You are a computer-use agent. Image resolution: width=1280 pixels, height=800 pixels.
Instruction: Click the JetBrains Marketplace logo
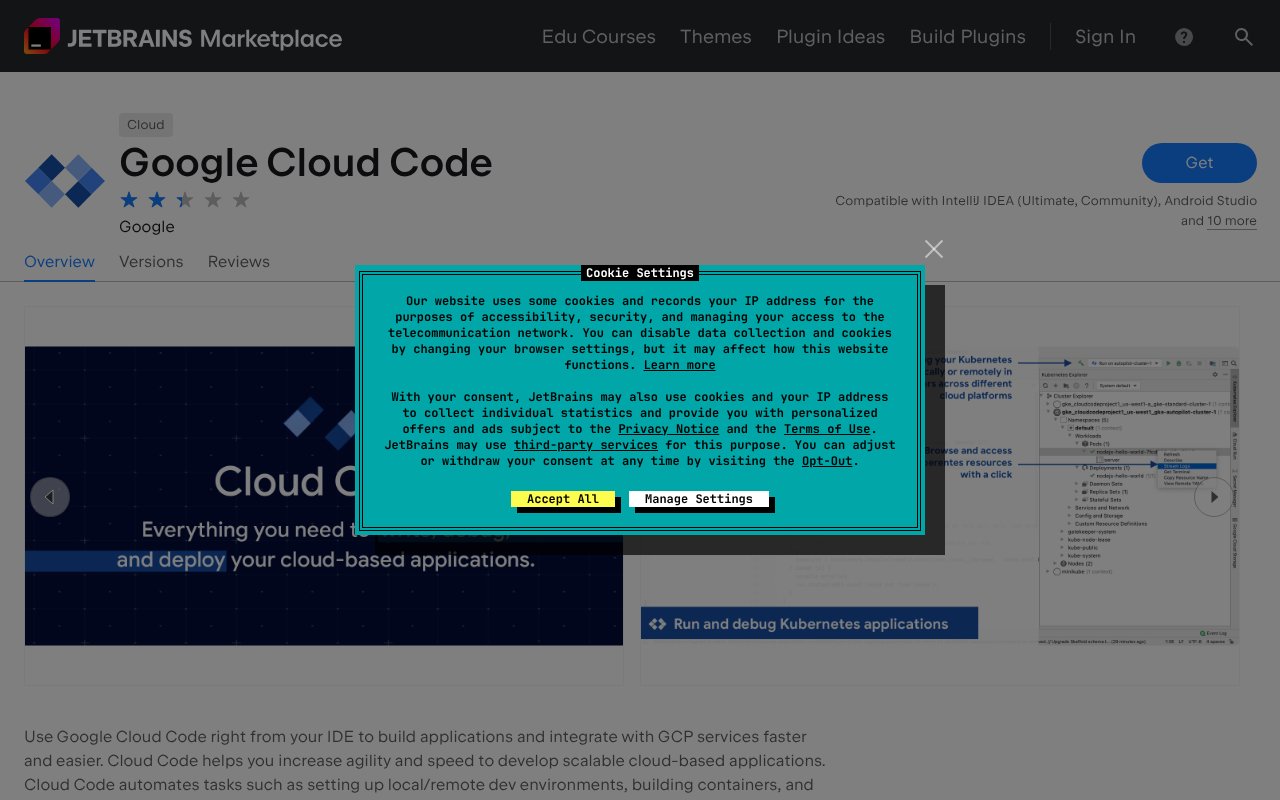coord(183,38)
